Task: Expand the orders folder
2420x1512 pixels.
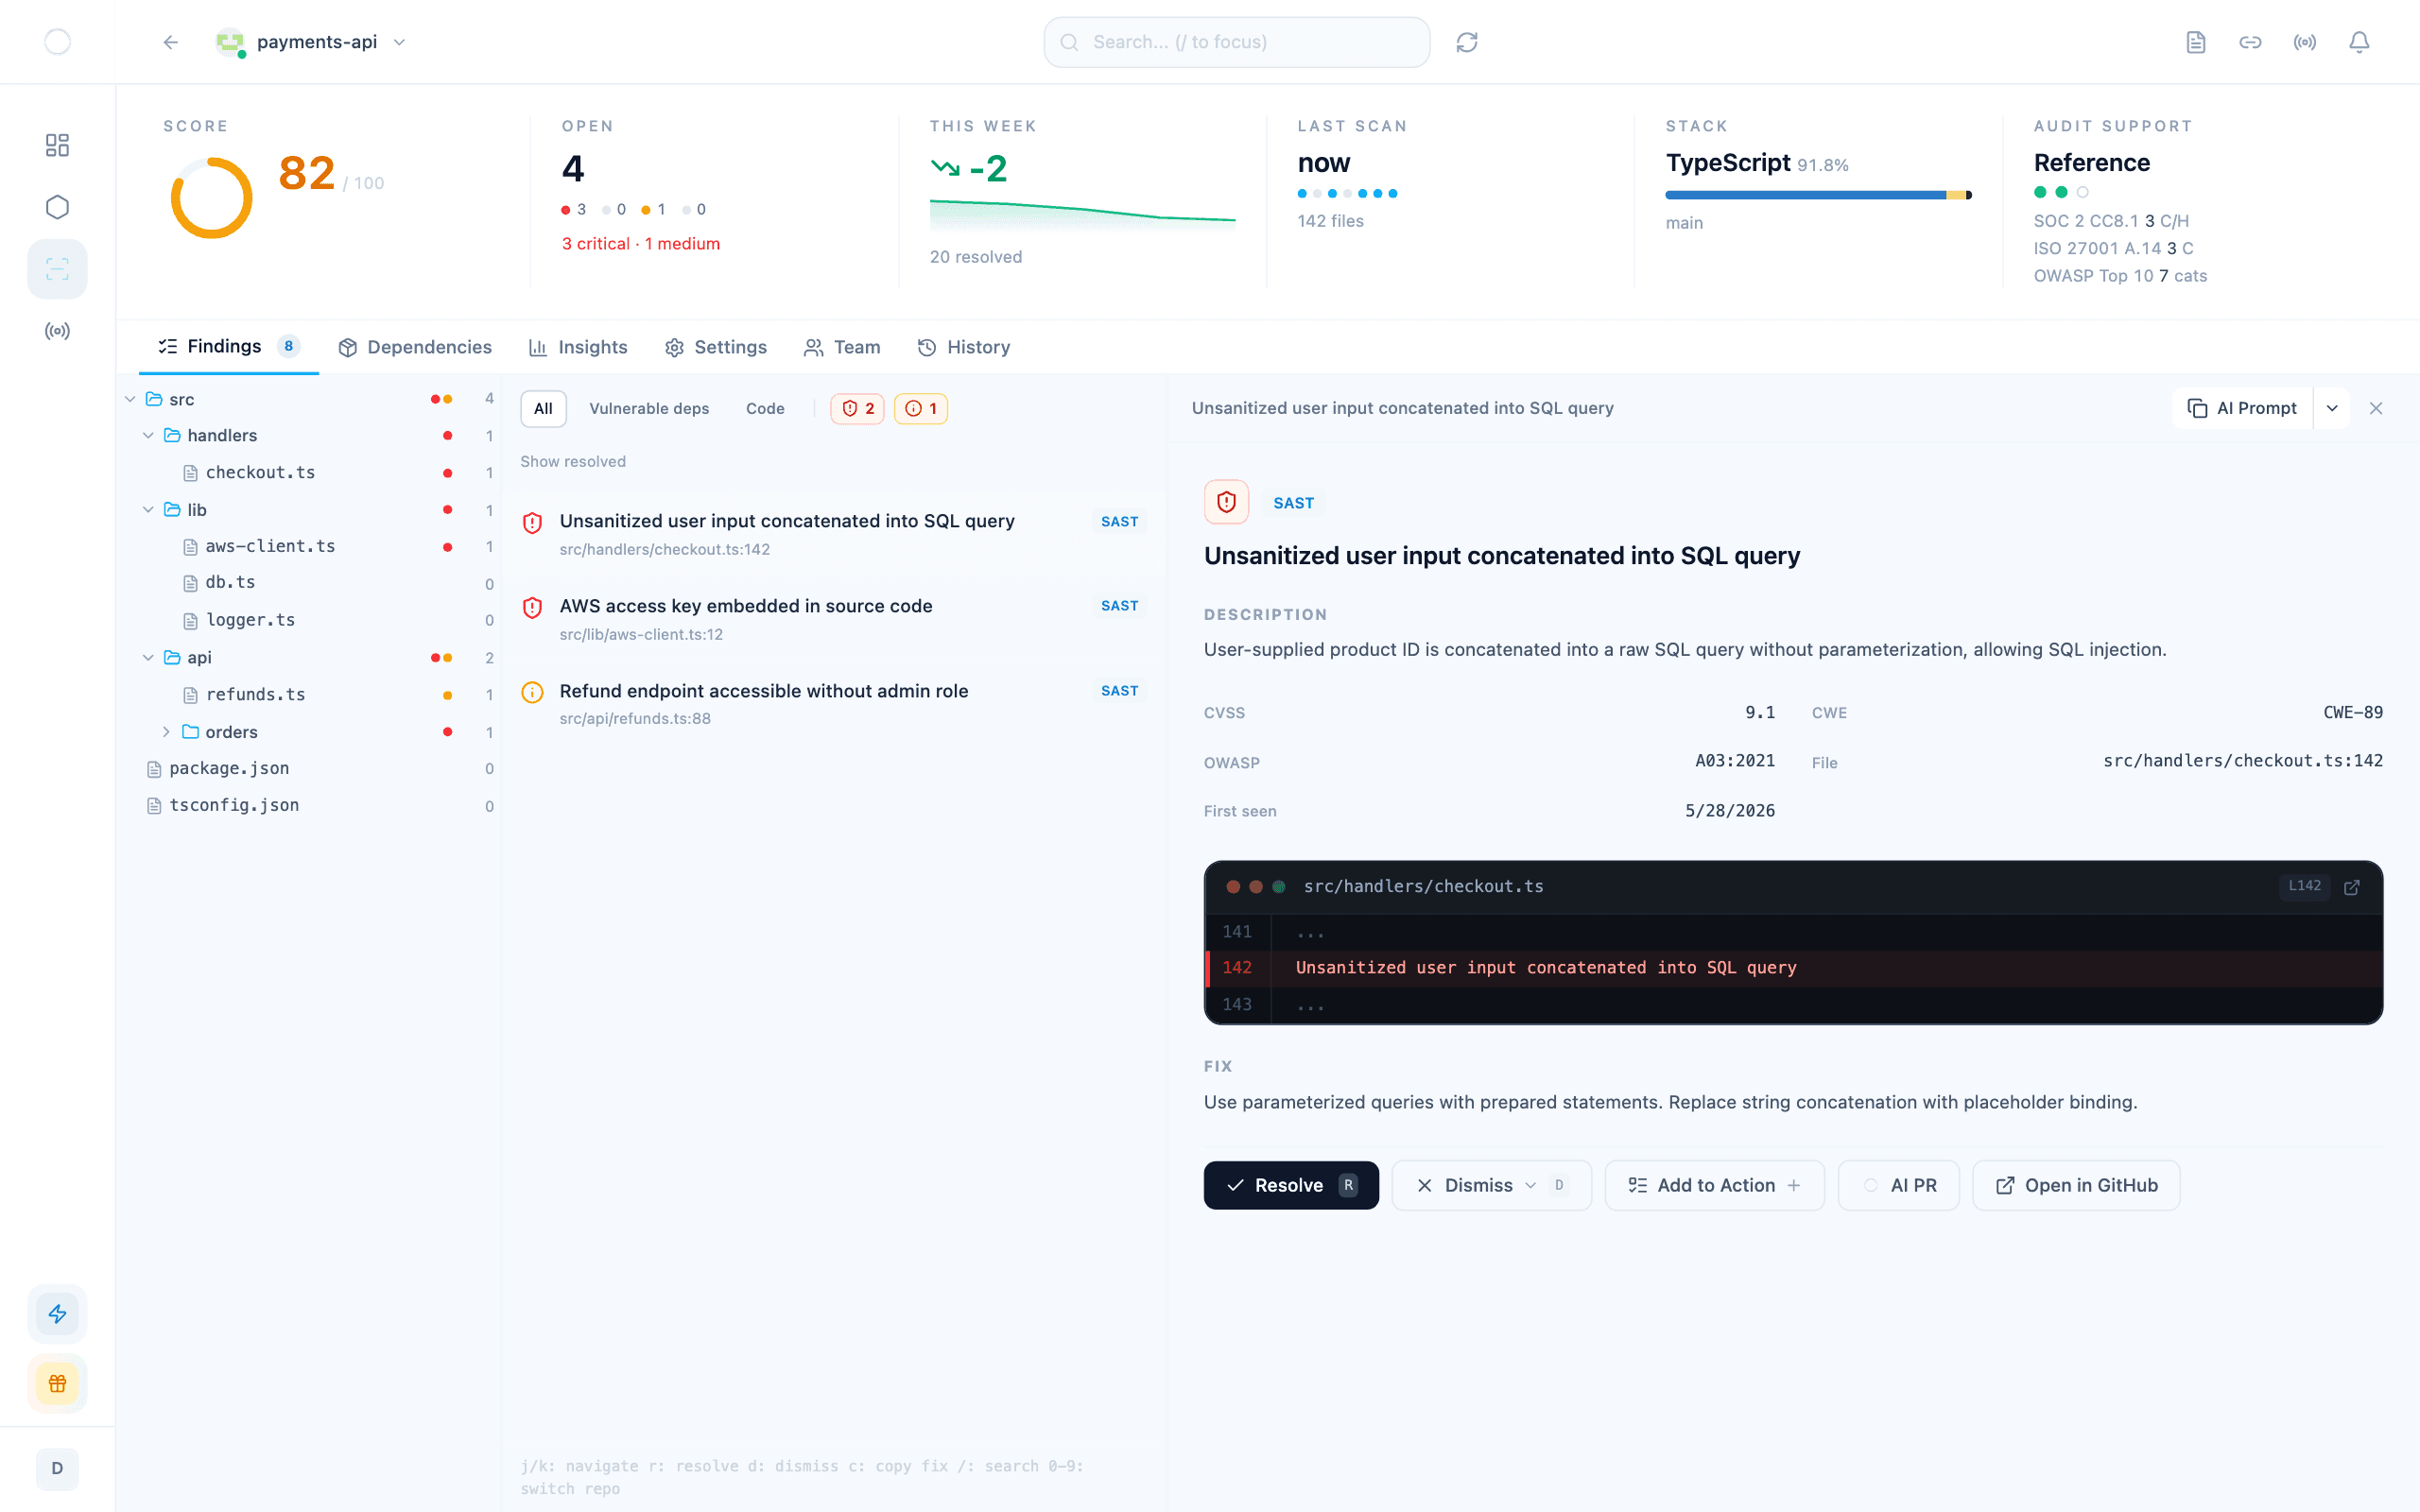Action: coord(166,732)
